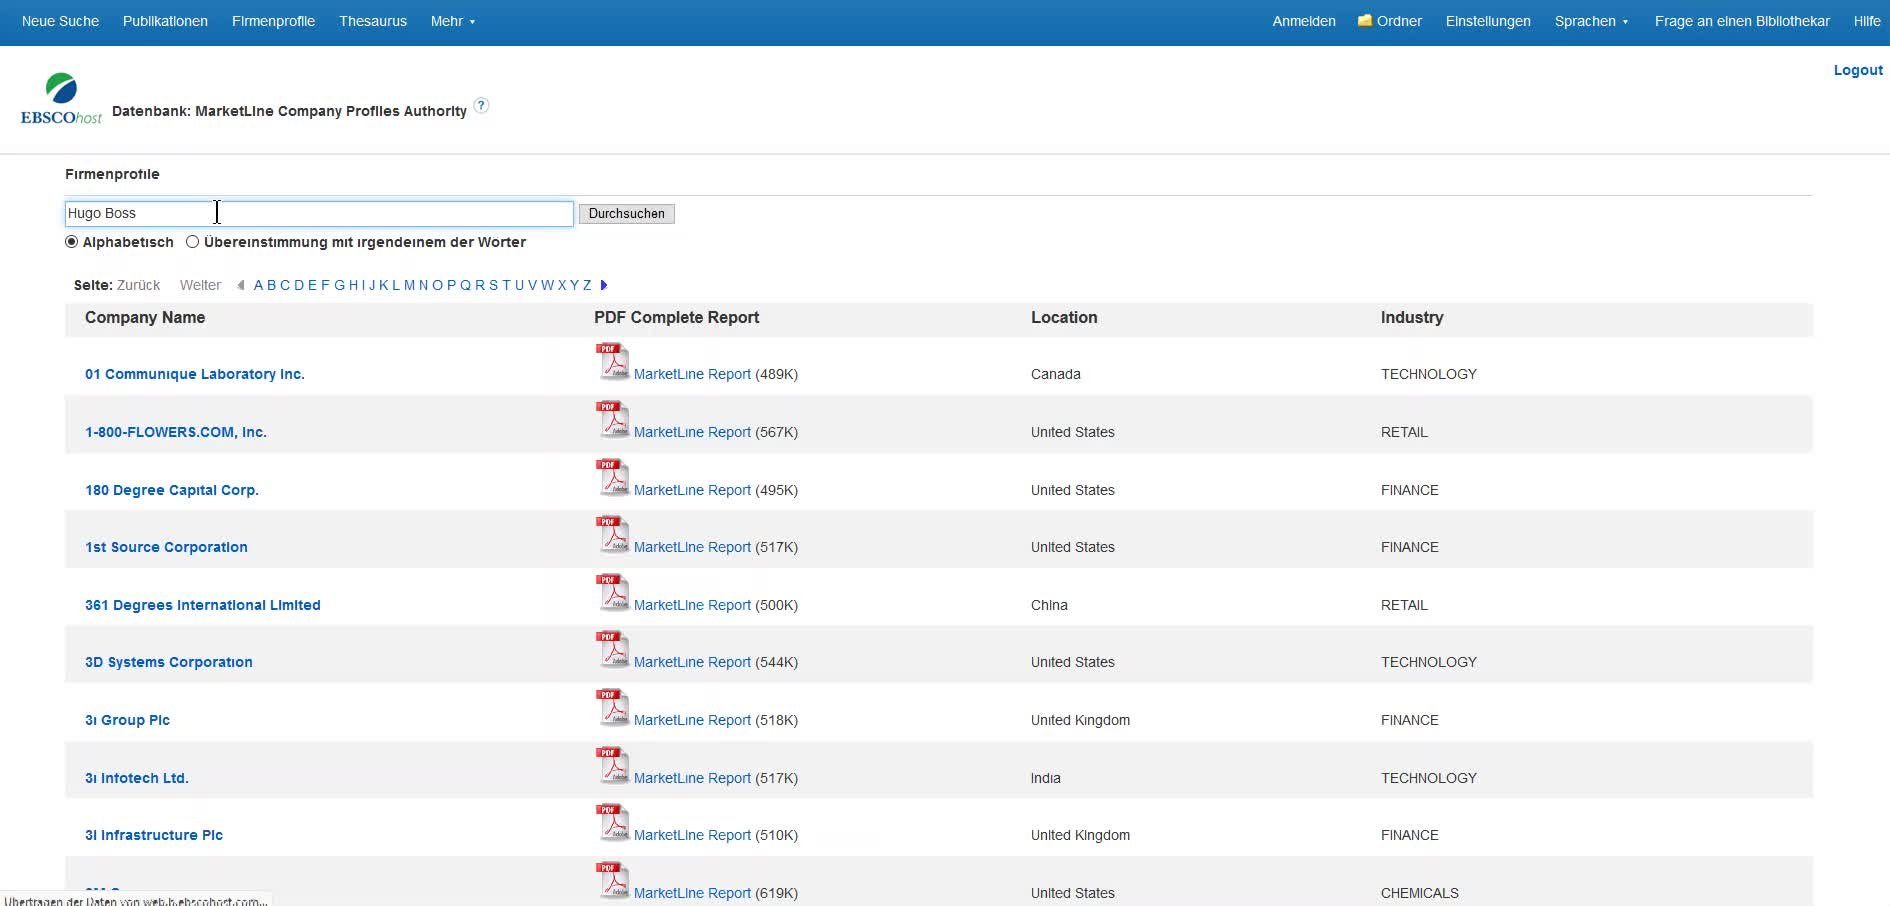The width and height of the screenshot is (1890, 906).
Task: Click CHEMICALS industry cell
Action: pyautogui.click(x=1420, y=893)
